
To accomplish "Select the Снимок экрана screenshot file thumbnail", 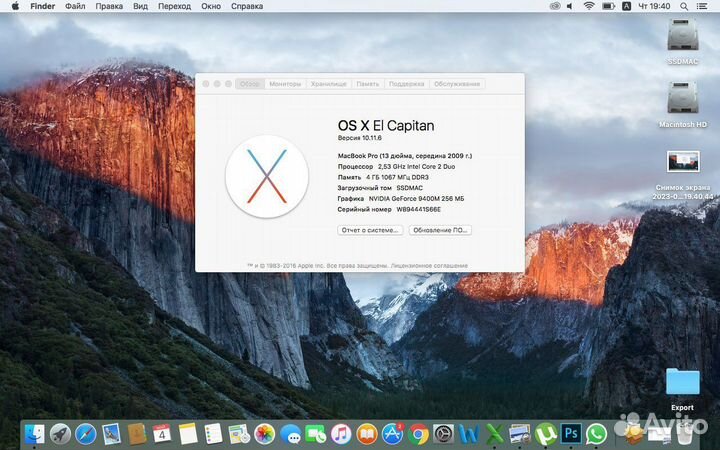I will point(683,161).
